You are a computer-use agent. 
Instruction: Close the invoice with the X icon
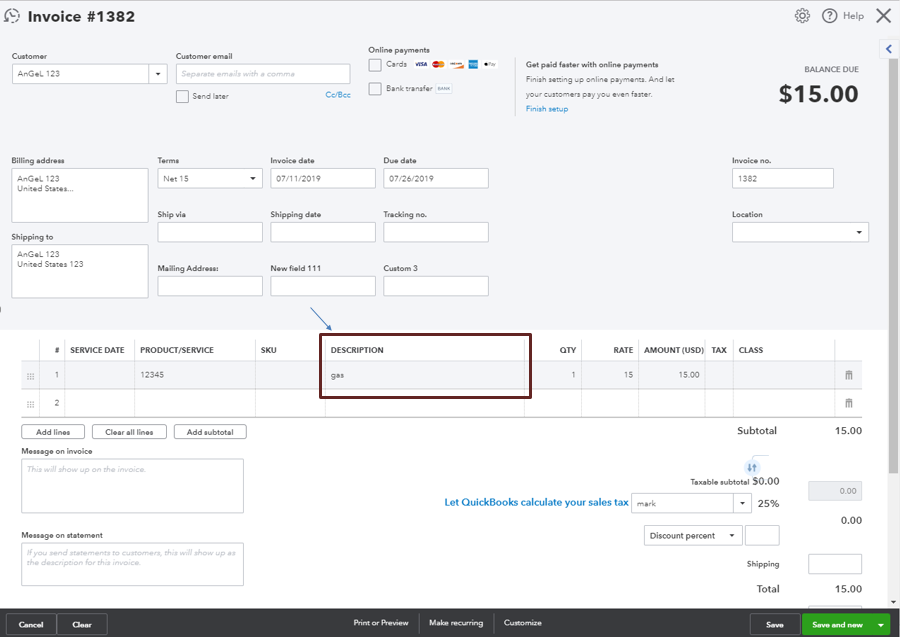(x=883, y=15)
